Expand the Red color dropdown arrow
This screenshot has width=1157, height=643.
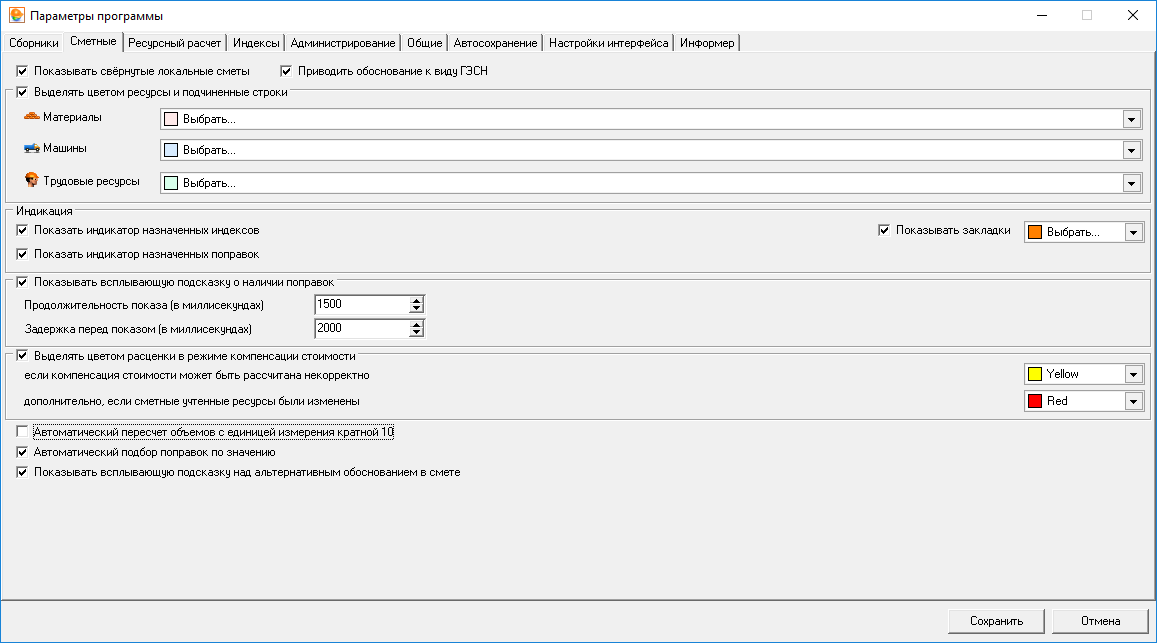click(1134, 401)
